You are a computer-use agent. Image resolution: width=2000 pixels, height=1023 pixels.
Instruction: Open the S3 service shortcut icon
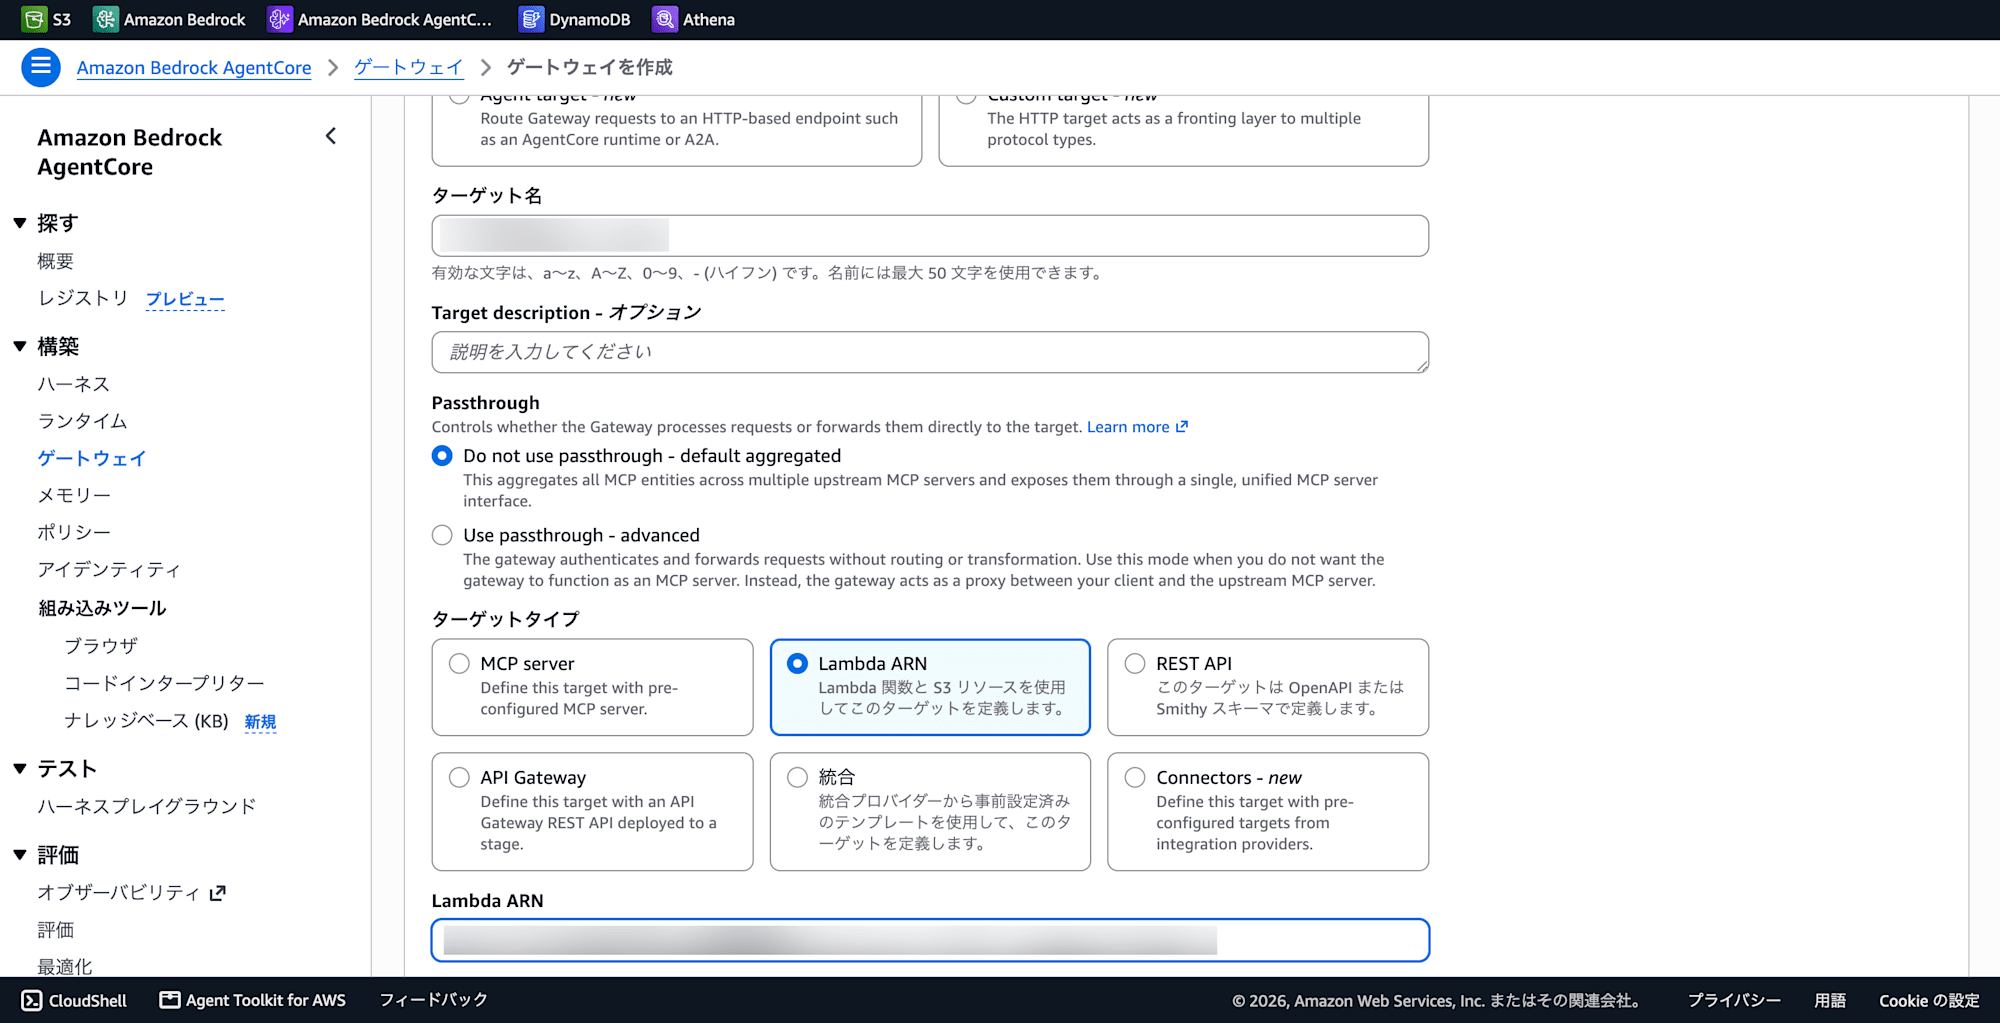point(34,19)
